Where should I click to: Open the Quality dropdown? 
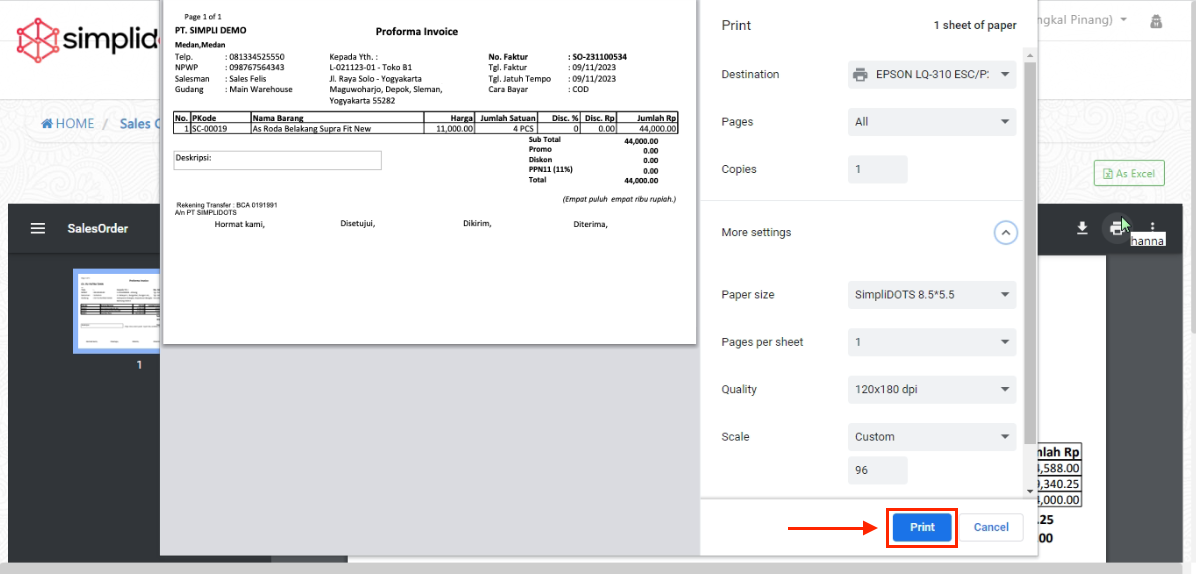[931, 390]
